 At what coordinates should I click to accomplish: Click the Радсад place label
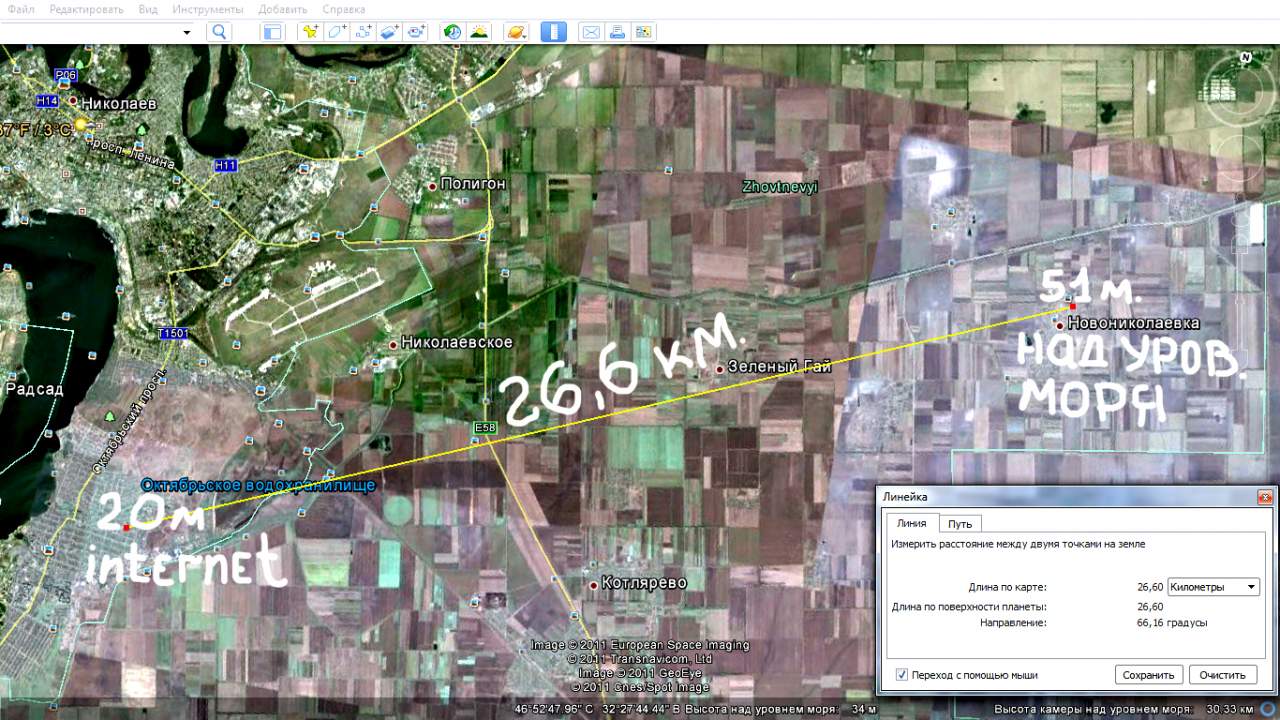pos(34,389)
